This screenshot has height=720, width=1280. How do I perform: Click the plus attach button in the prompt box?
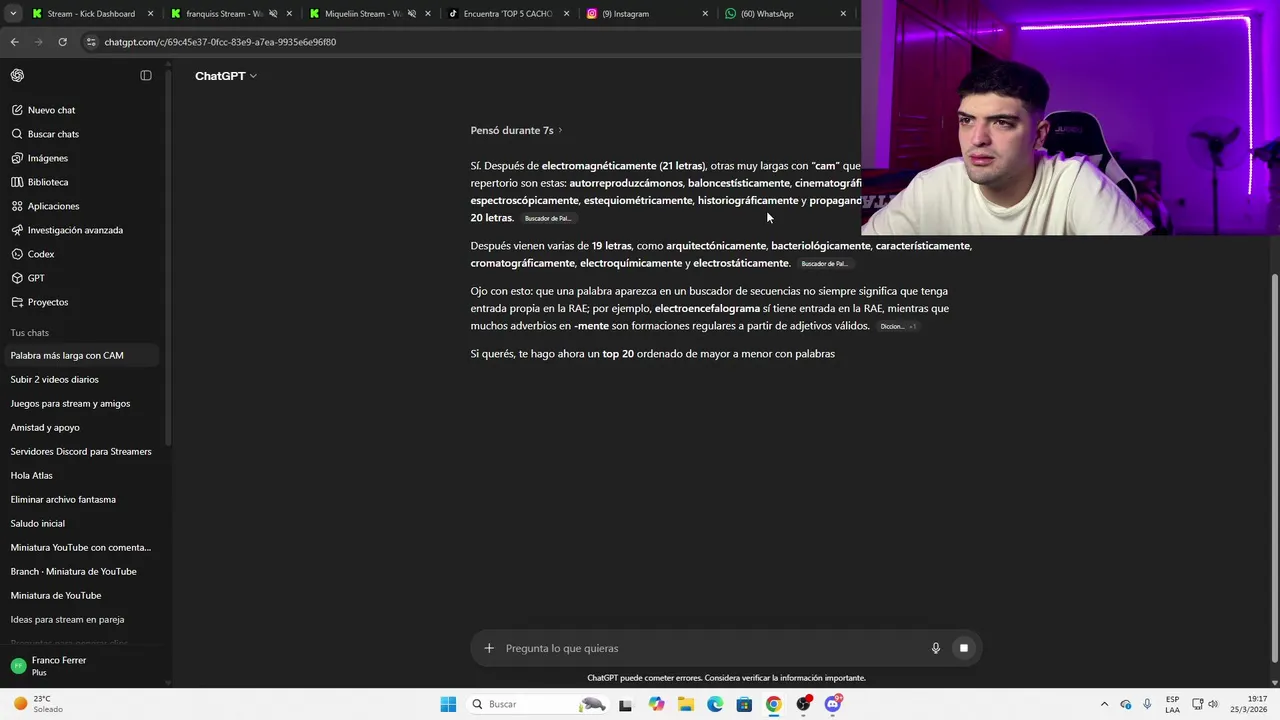point(489,648)
